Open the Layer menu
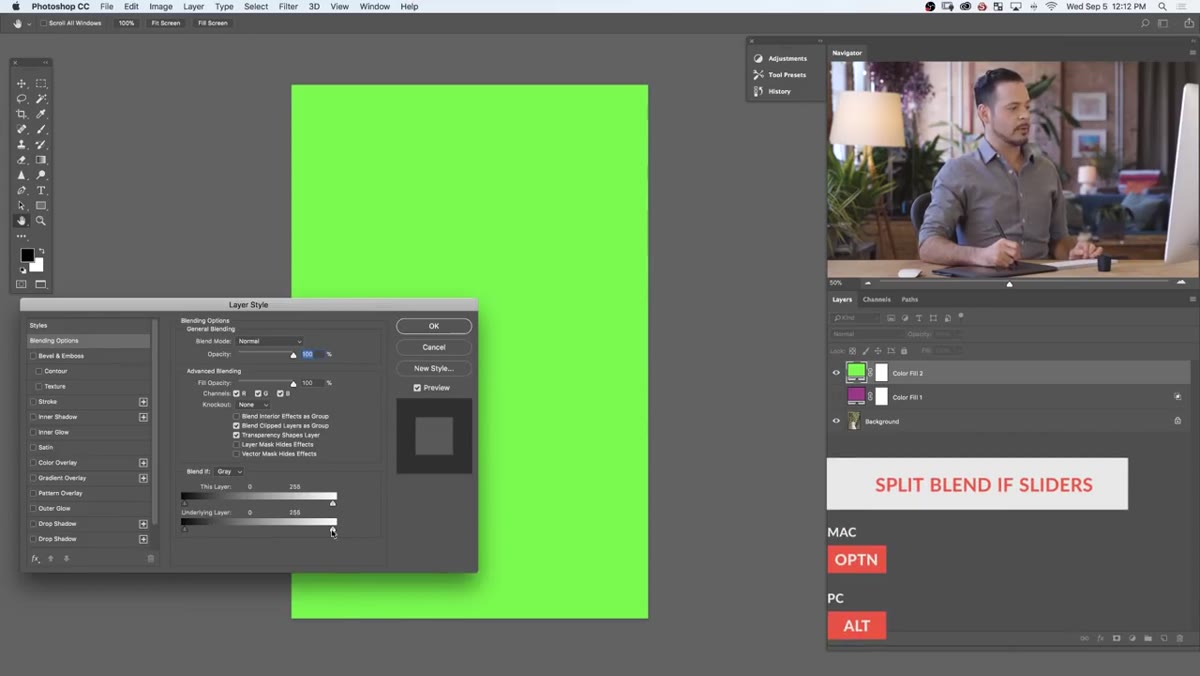Image resolution: width=1200 pixels, height=676 pixels. coord(193,6)
